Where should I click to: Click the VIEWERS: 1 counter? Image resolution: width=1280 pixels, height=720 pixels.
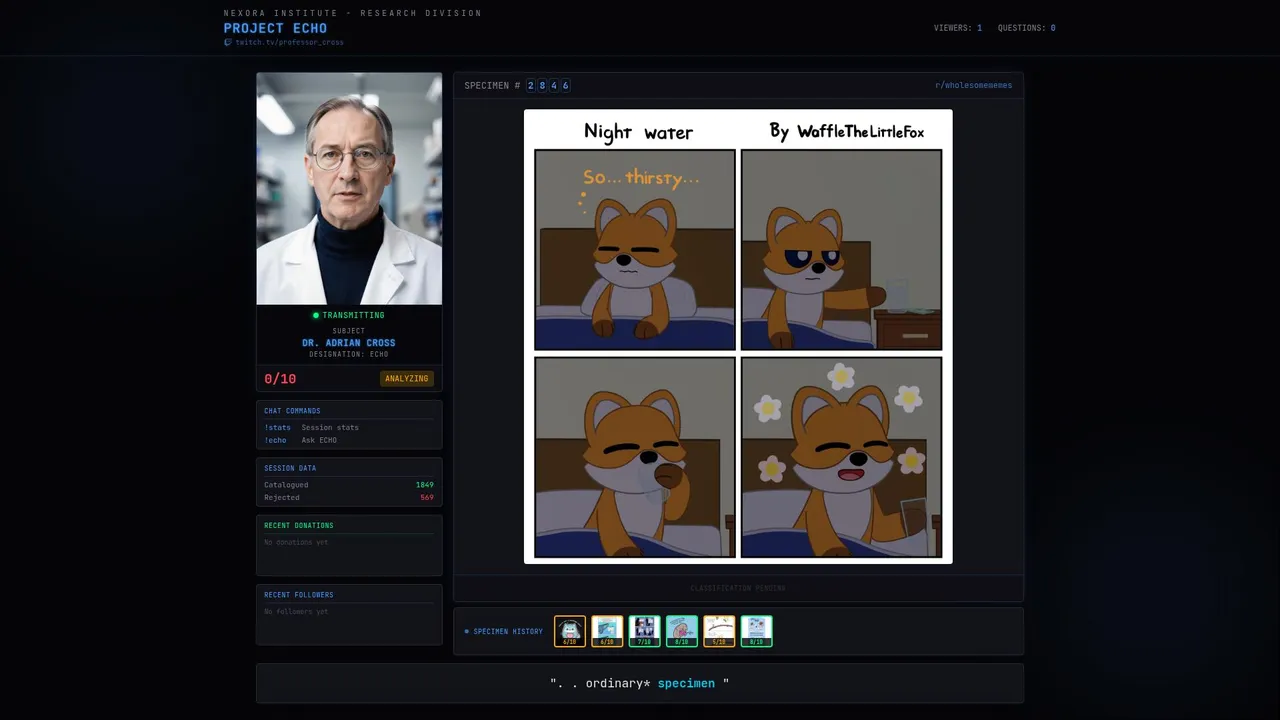coord(958,28)
